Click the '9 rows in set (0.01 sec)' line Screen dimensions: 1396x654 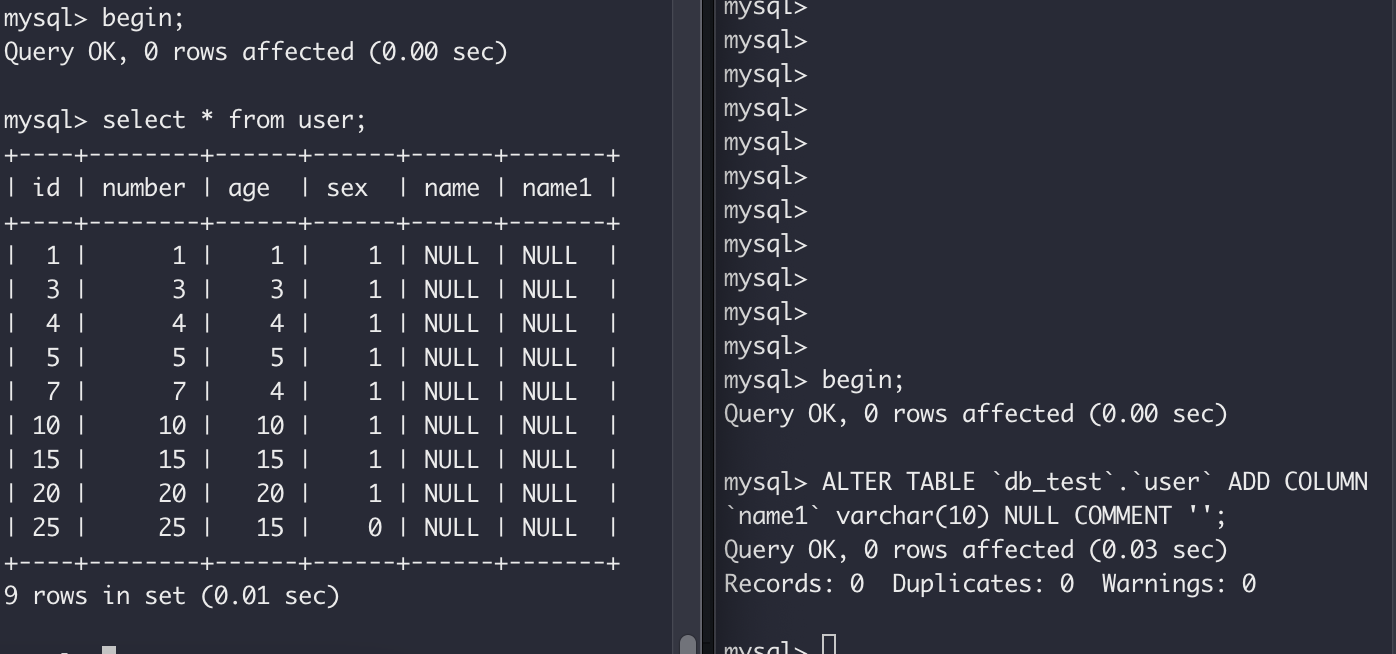172,596
